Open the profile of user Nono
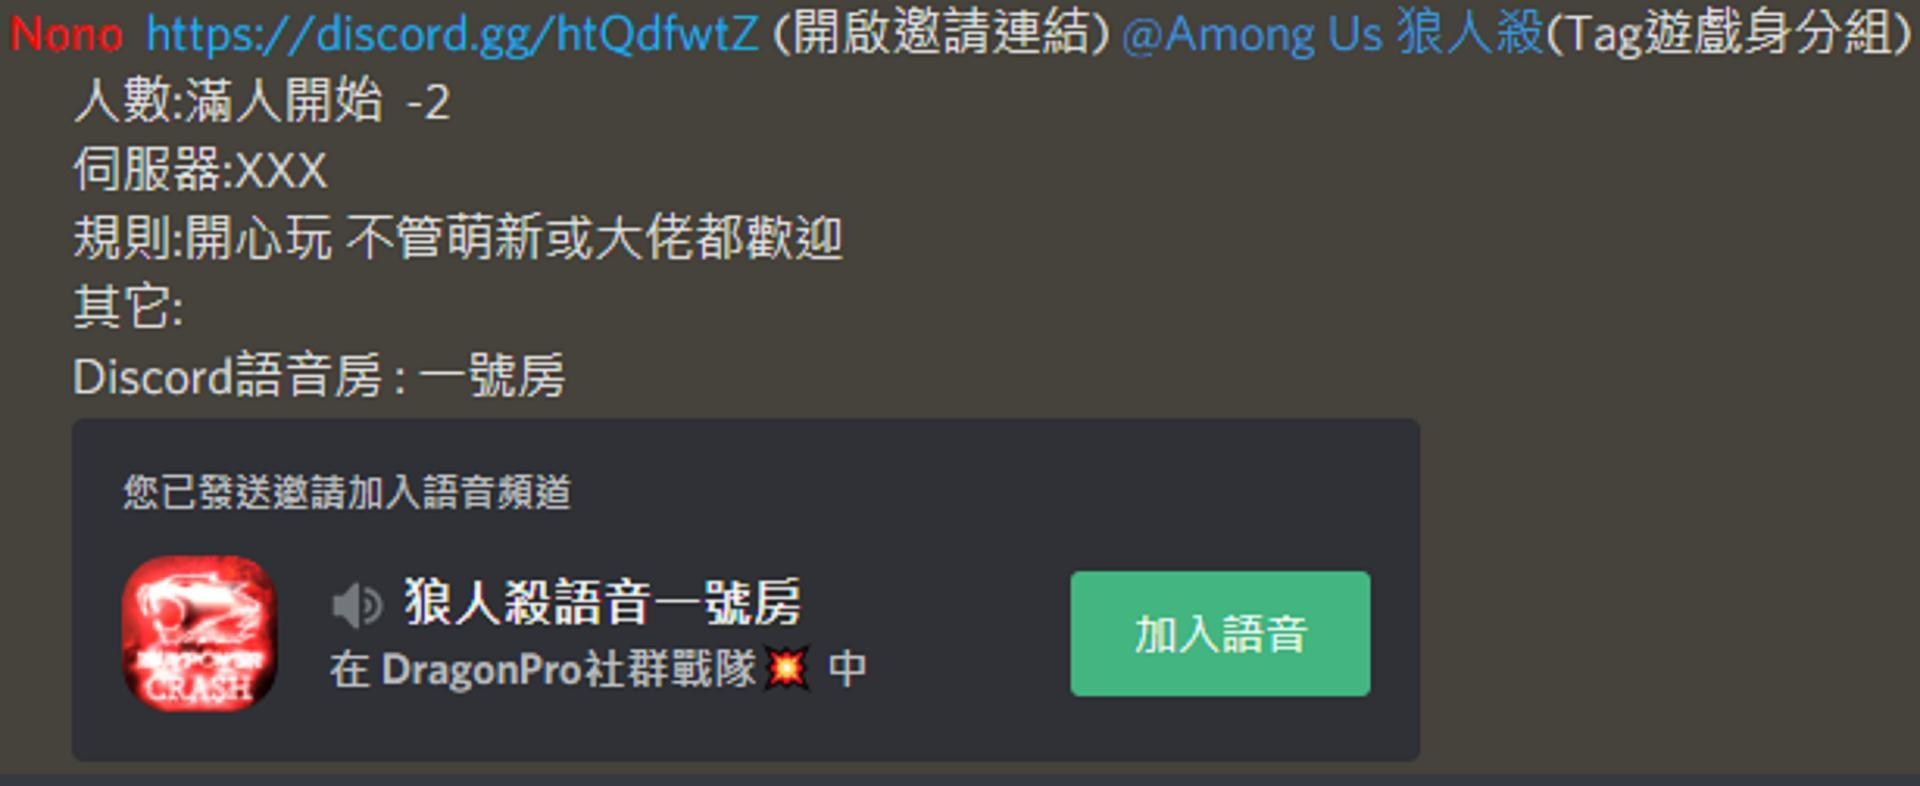 point(66,34)
